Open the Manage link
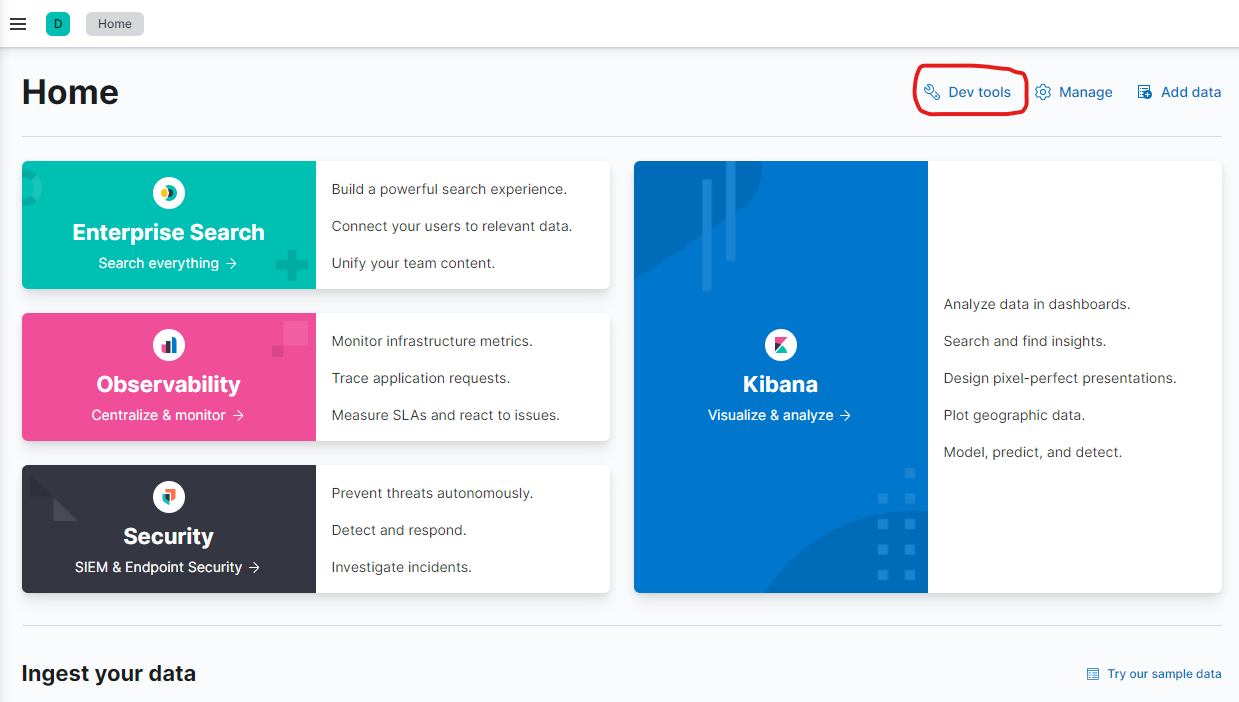The width and height of the screenshot is (1239, 702). coord(1085,92)
